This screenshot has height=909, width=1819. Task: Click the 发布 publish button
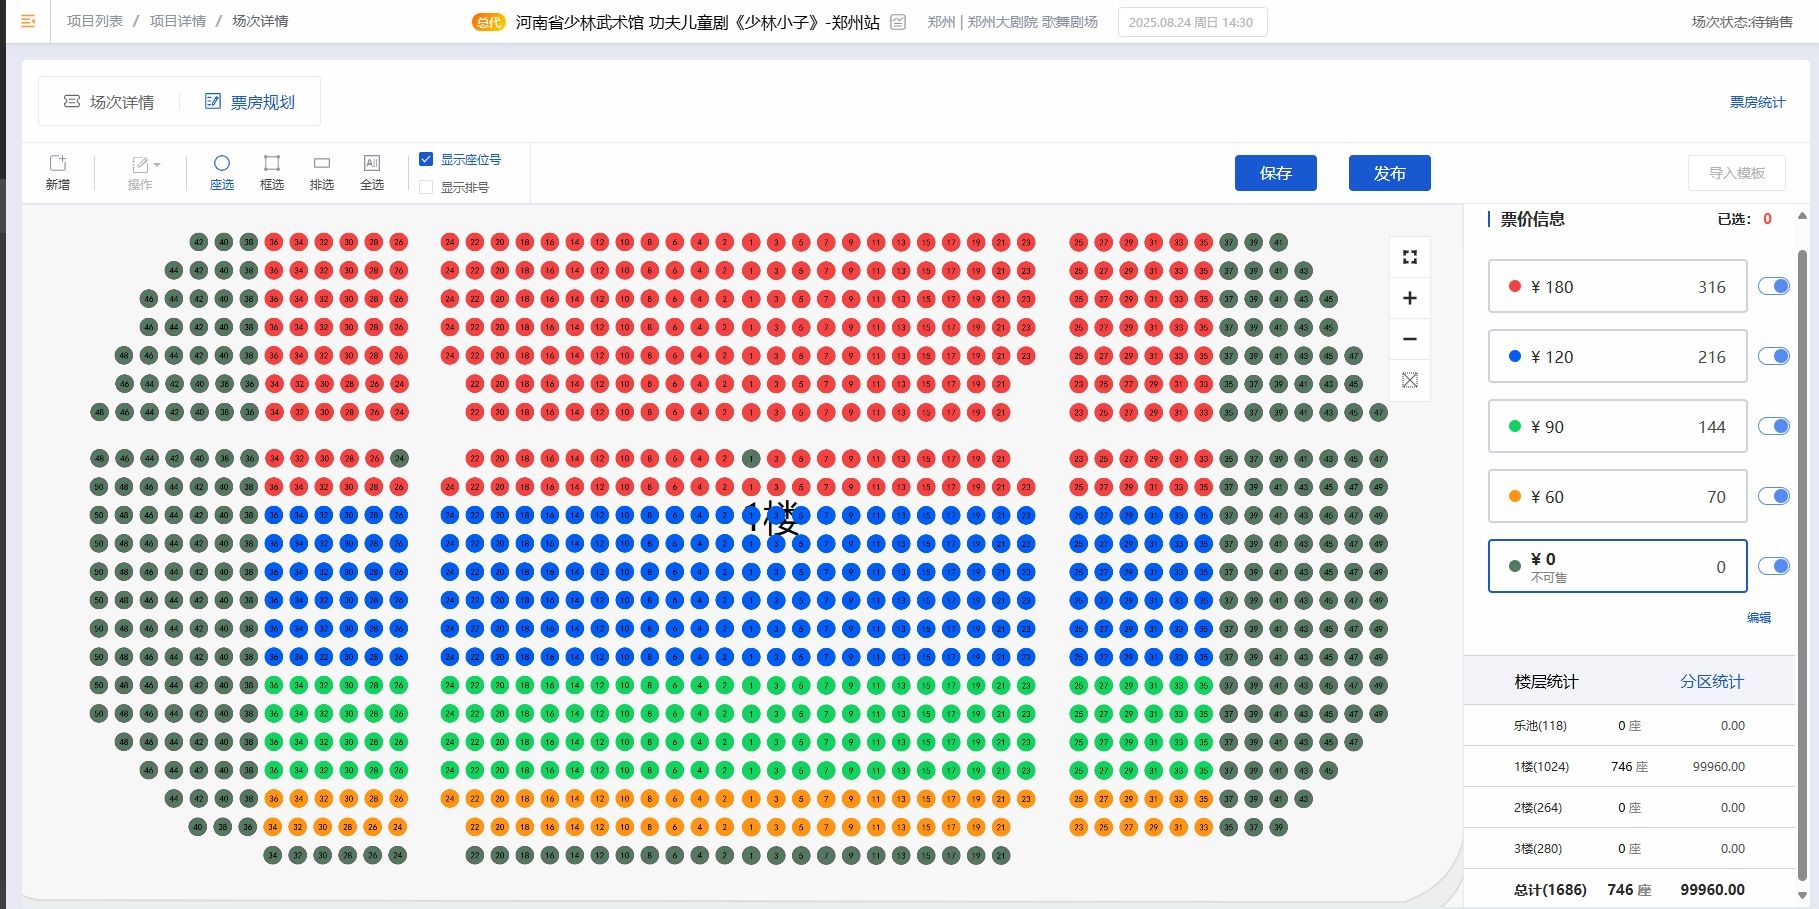tap(1389, 173)
